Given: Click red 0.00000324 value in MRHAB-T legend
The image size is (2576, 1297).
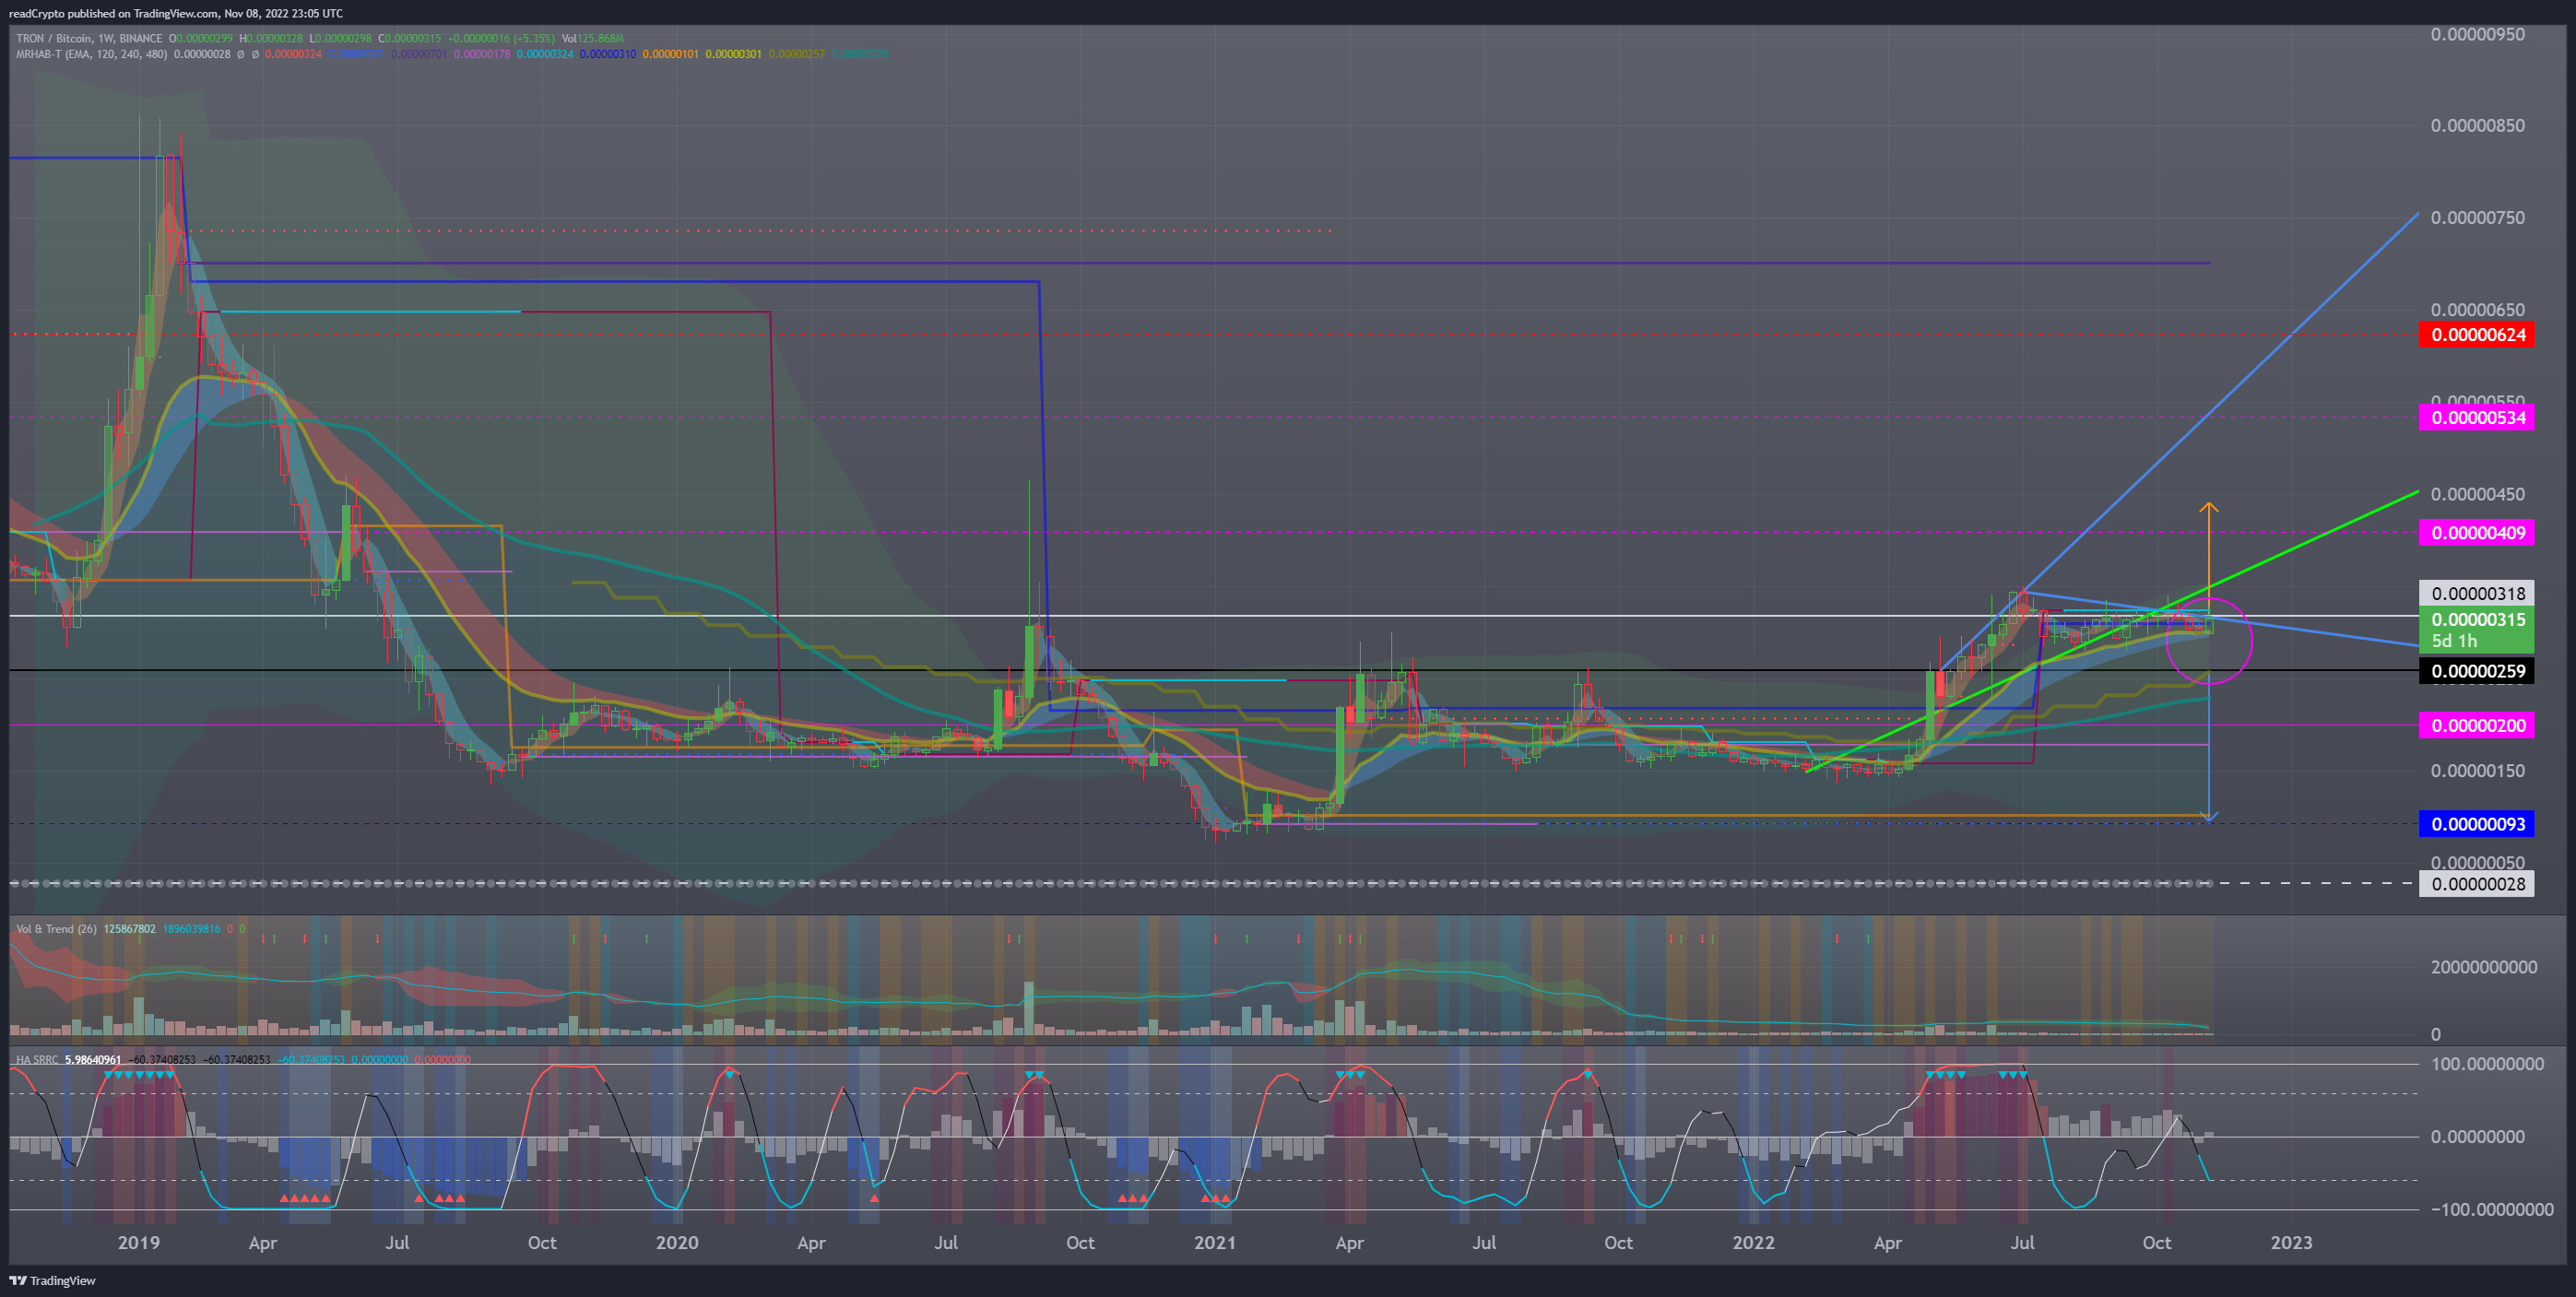Looking at the screenshot, I should pyautogui.click(x=293, y=54).
